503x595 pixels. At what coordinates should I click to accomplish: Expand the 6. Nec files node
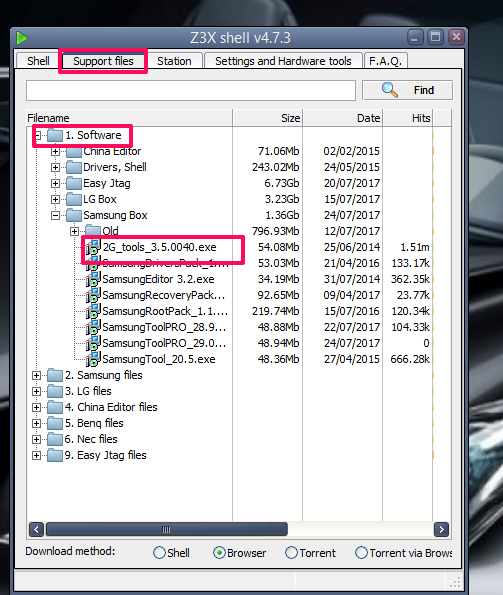coord(36,439)
